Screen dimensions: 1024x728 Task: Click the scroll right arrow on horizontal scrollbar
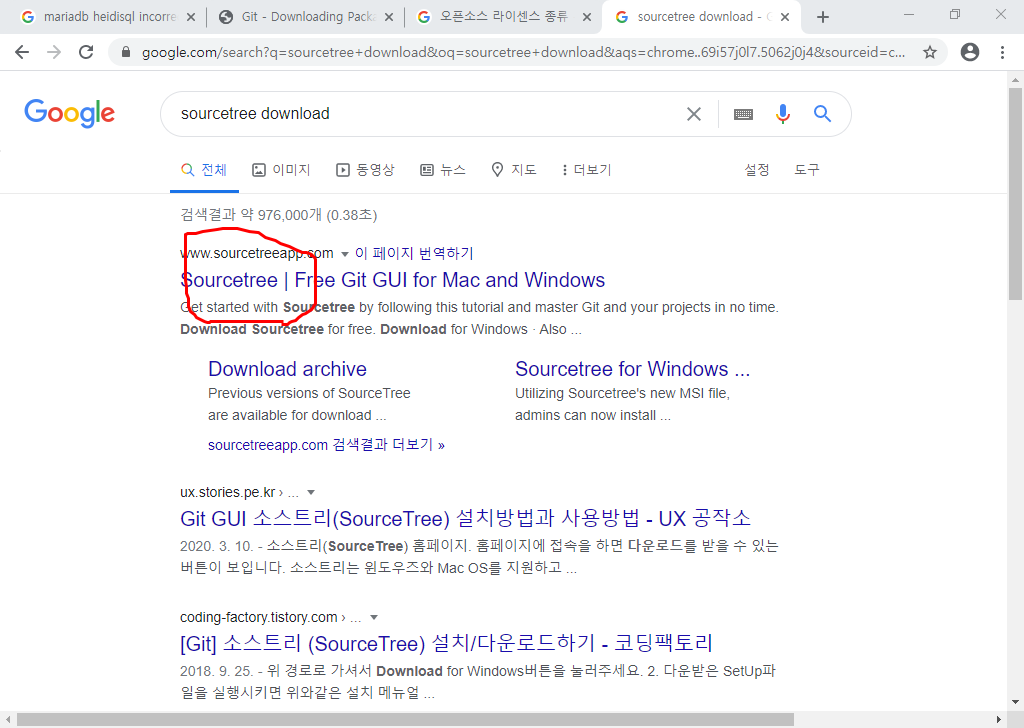tap(999, 720)
